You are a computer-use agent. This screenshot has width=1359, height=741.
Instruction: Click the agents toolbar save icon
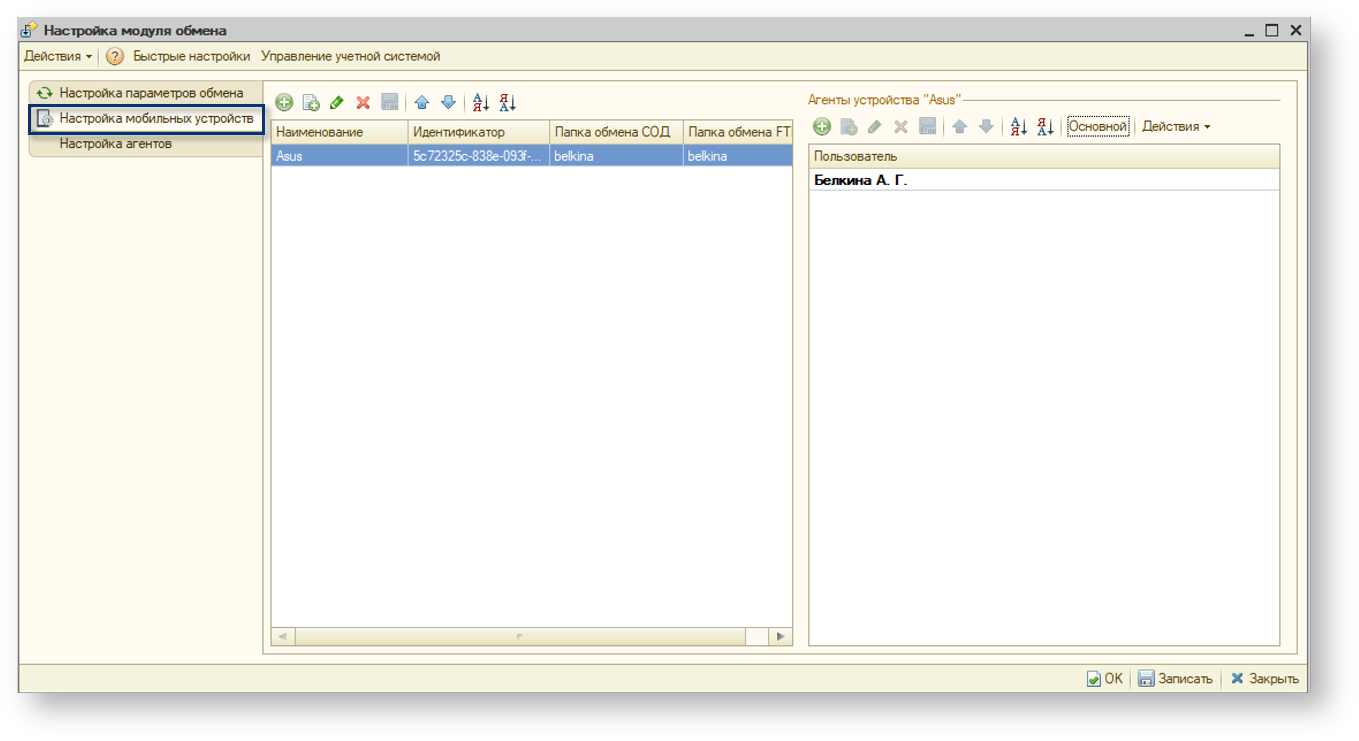928,127
